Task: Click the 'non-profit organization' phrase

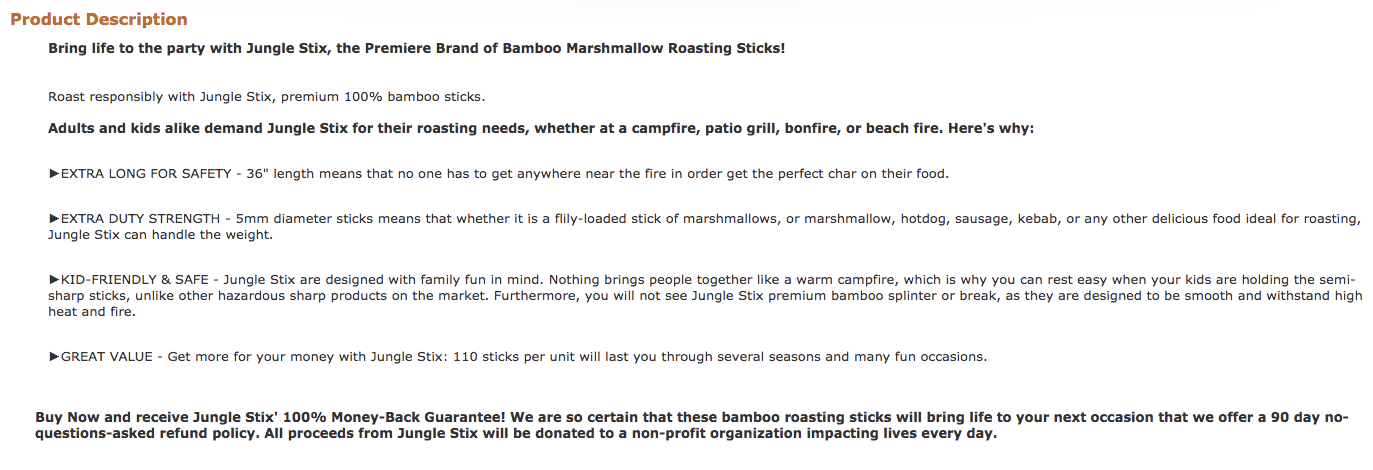Action: click(x=699, y=434)
